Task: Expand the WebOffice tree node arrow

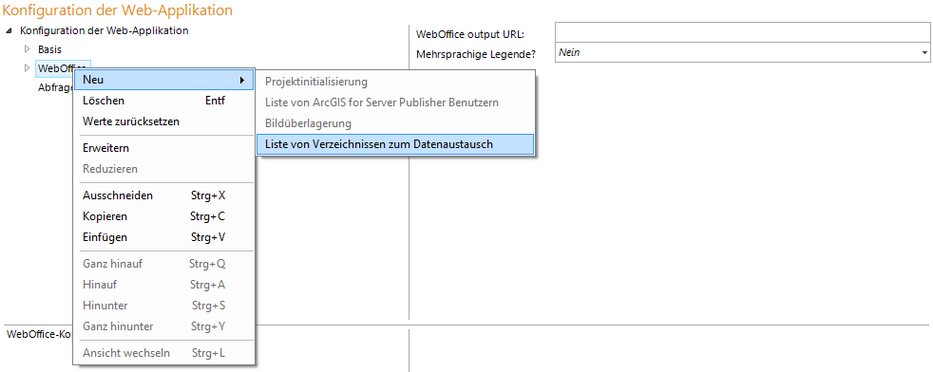Action: tap(27, 68)
